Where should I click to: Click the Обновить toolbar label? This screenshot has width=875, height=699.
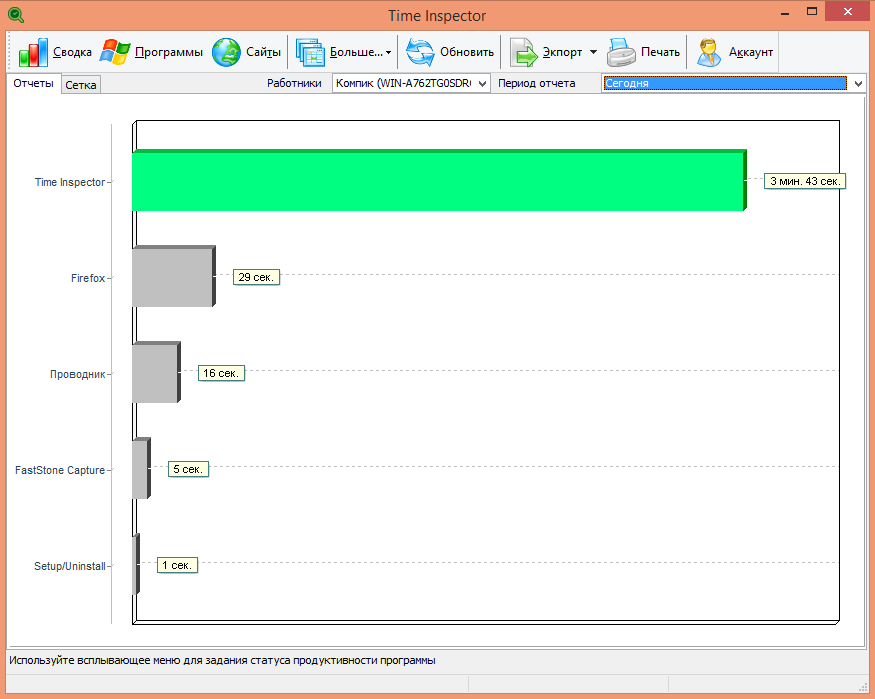tap(467, 52)
